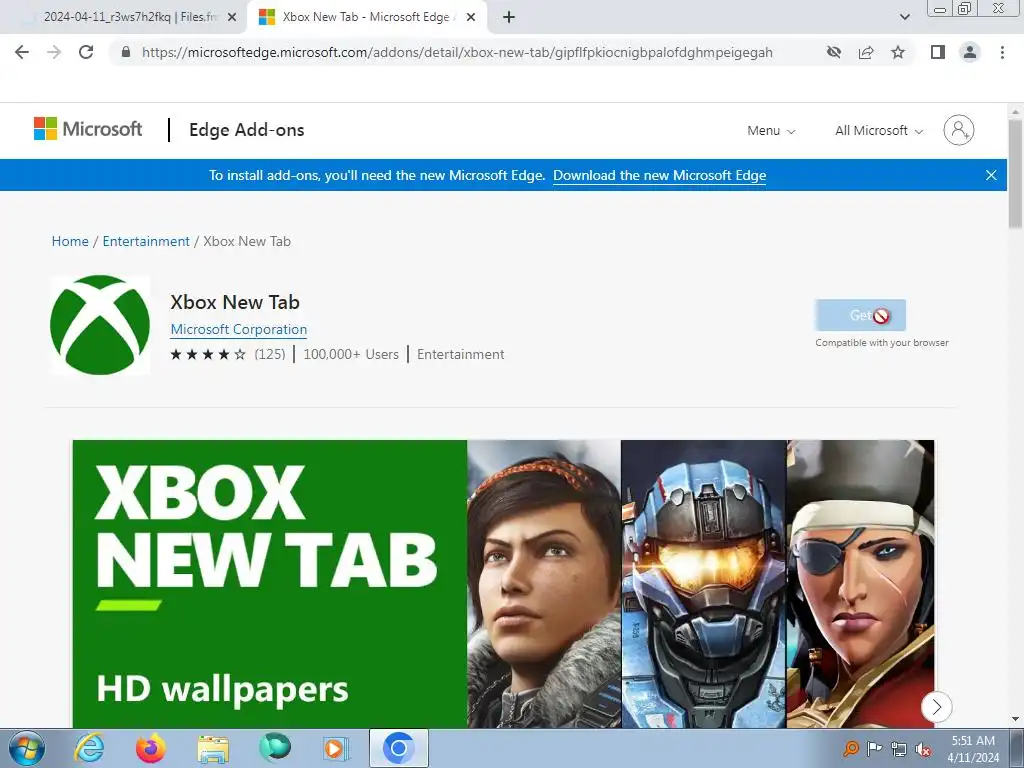Click the network tray icon
The image size is (1024, 768).
pos(899,748)
